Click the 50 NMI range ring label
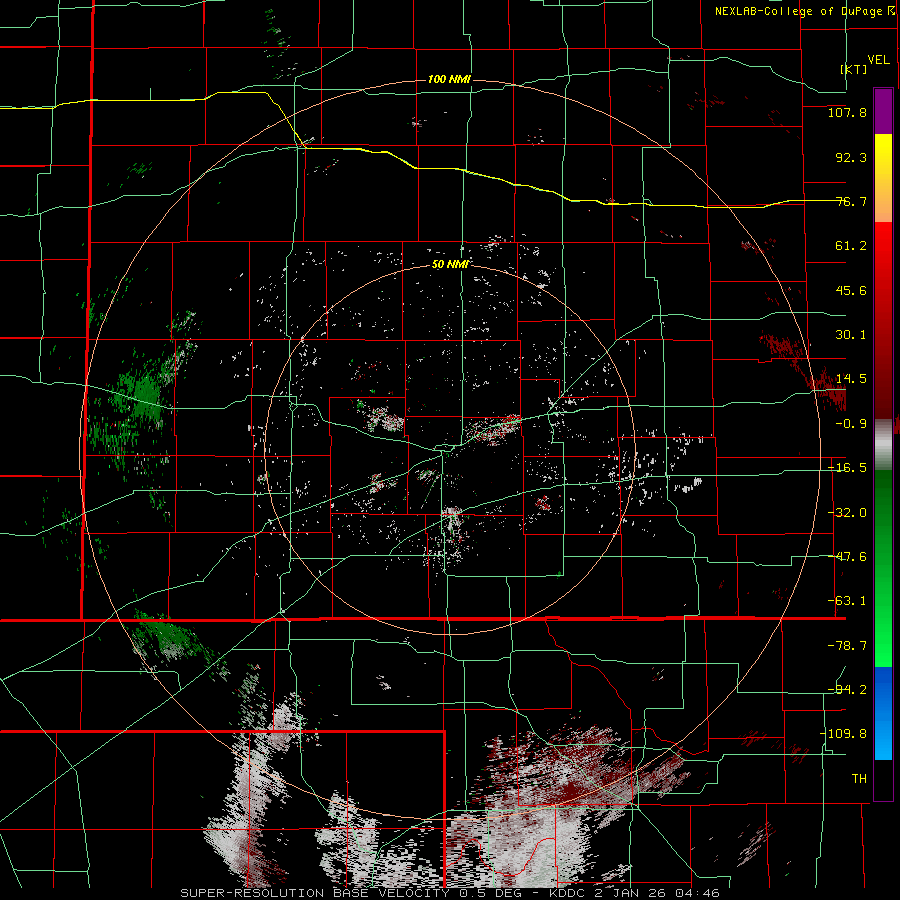The image size is (900, 900). pyautogui.click(x=451, y=264)
